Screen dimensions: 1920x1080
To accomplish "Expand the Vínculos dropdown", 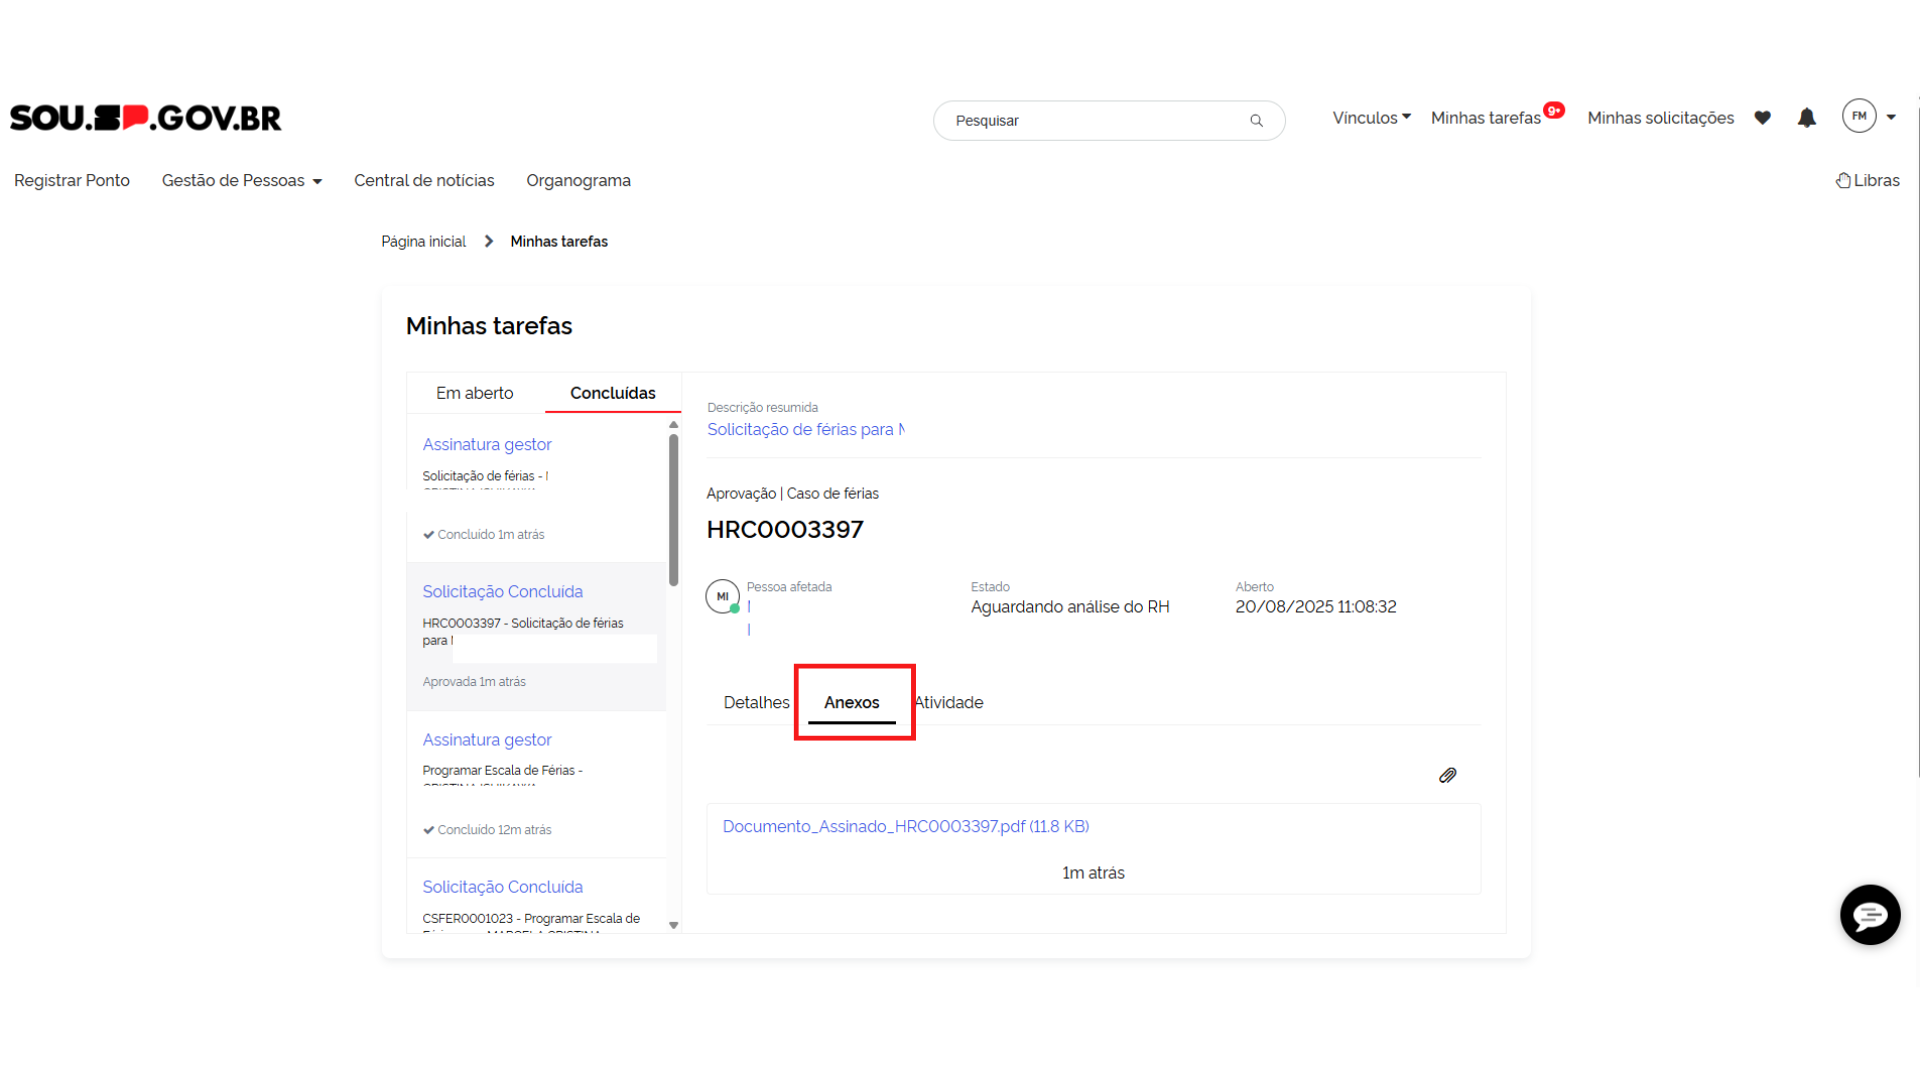I will (x=1371, y=118).
